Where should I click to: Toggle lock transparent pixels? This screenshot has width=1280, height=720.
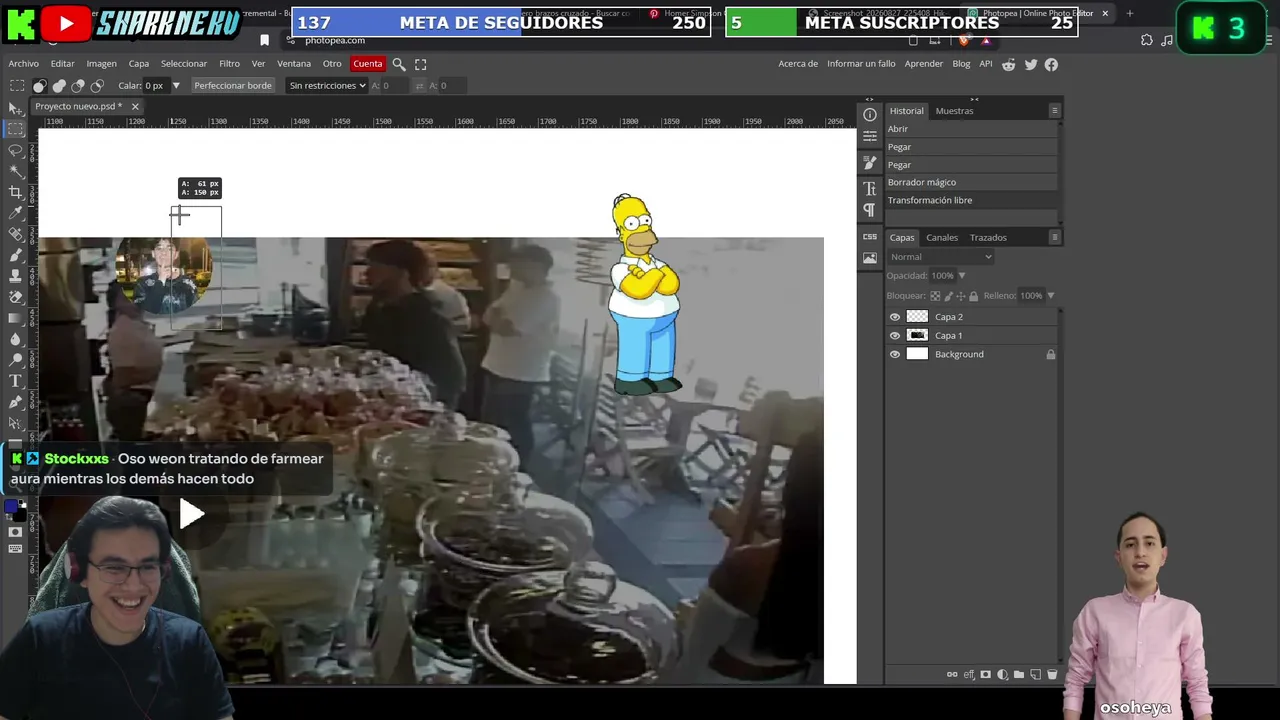point(935,296)
